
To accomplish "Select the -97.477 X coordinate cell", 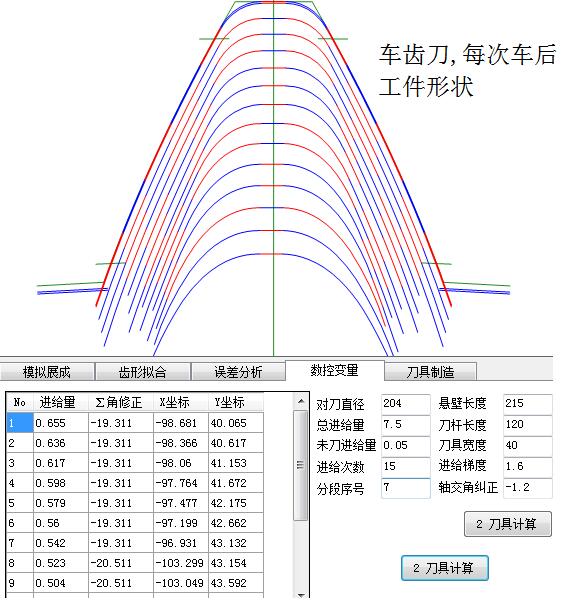I will 181,503.
